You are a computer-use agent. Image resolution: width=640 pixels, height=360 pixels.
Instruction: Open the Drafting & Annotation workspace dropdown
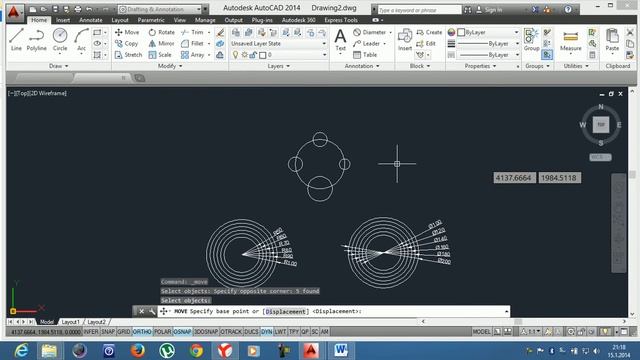tap(160, 9)
